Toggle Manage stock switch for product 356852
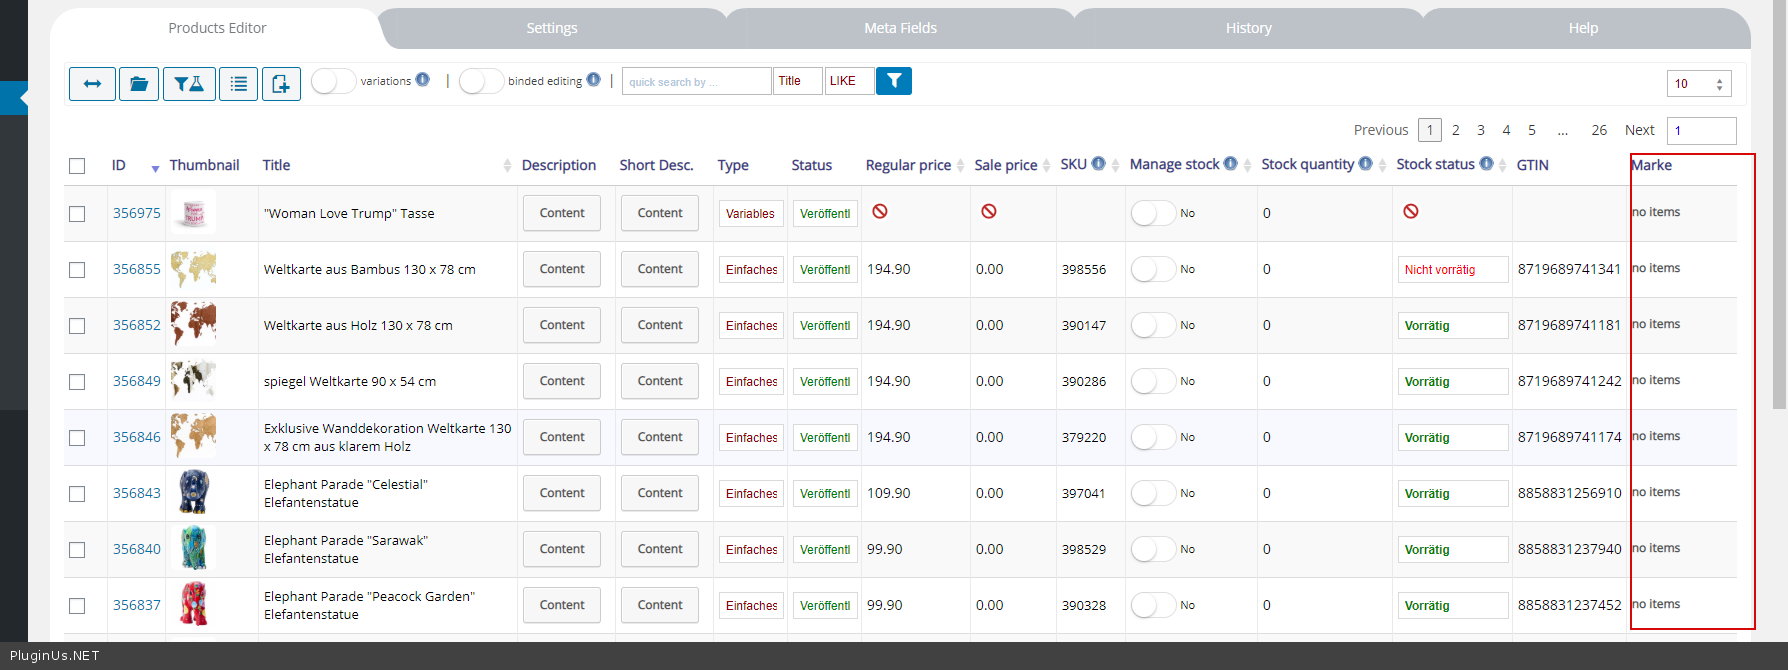This screenshot has height=670, width=1788. 1152,325
